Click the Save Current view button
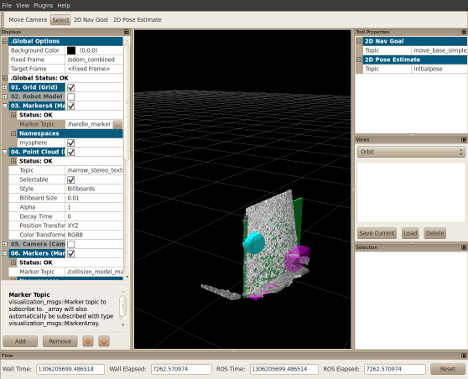The image size is (468, 379). (x=377, y=233)
